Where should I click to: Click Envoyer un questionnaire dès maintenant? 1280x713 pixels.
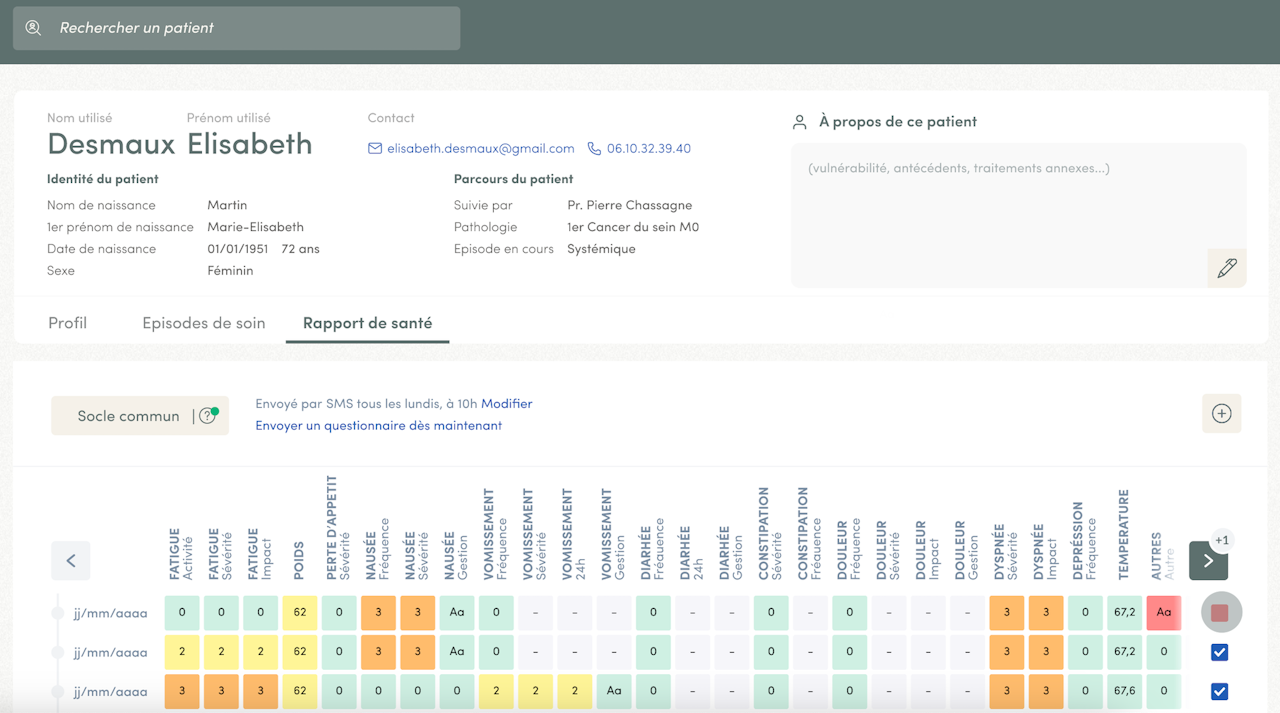(378, 426)
